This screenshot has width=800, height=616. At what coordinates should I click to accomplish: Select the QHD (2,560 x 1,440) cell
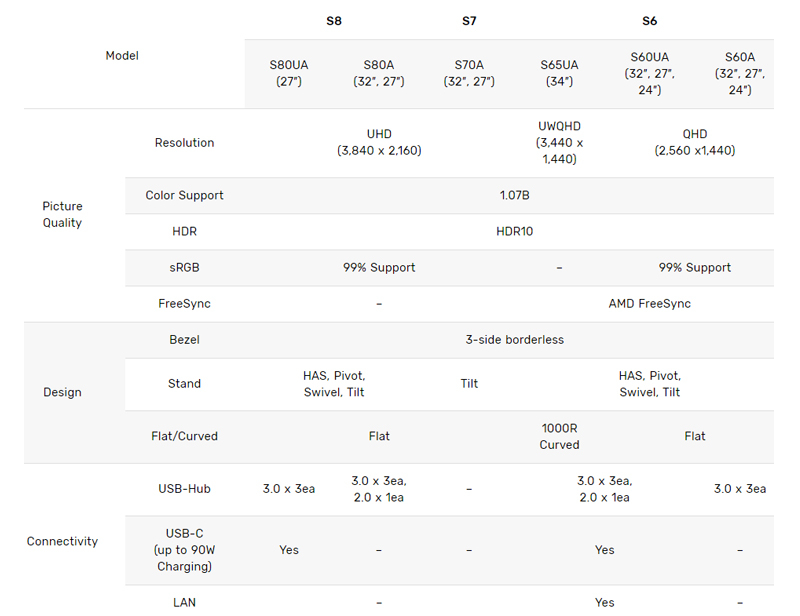point(695,142)
